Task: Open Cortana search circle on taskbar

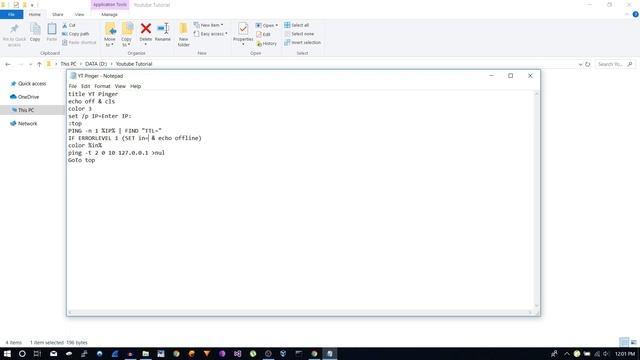Action: pos(22,354)
